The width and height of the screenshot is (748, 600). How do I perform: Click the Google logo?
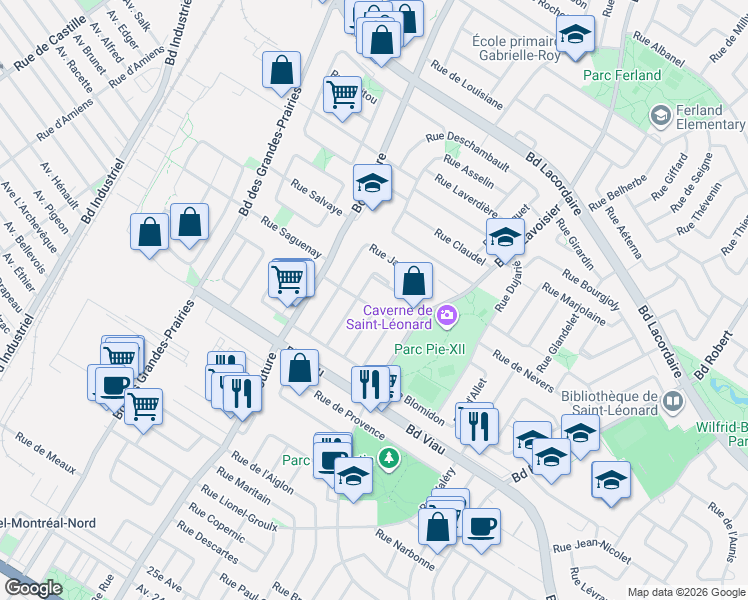tap(33, 588)
